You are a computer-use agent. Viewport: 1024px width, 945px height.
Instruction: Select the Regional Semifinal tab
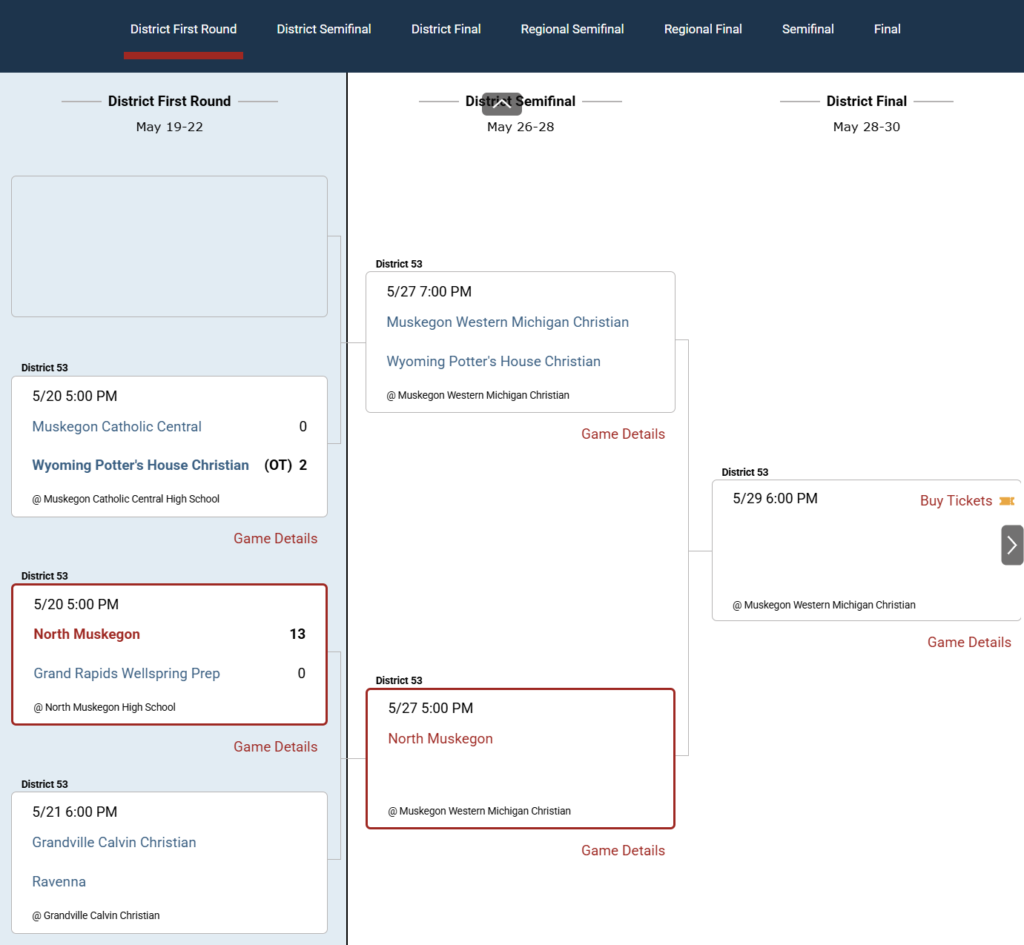(x=572, y=29)
